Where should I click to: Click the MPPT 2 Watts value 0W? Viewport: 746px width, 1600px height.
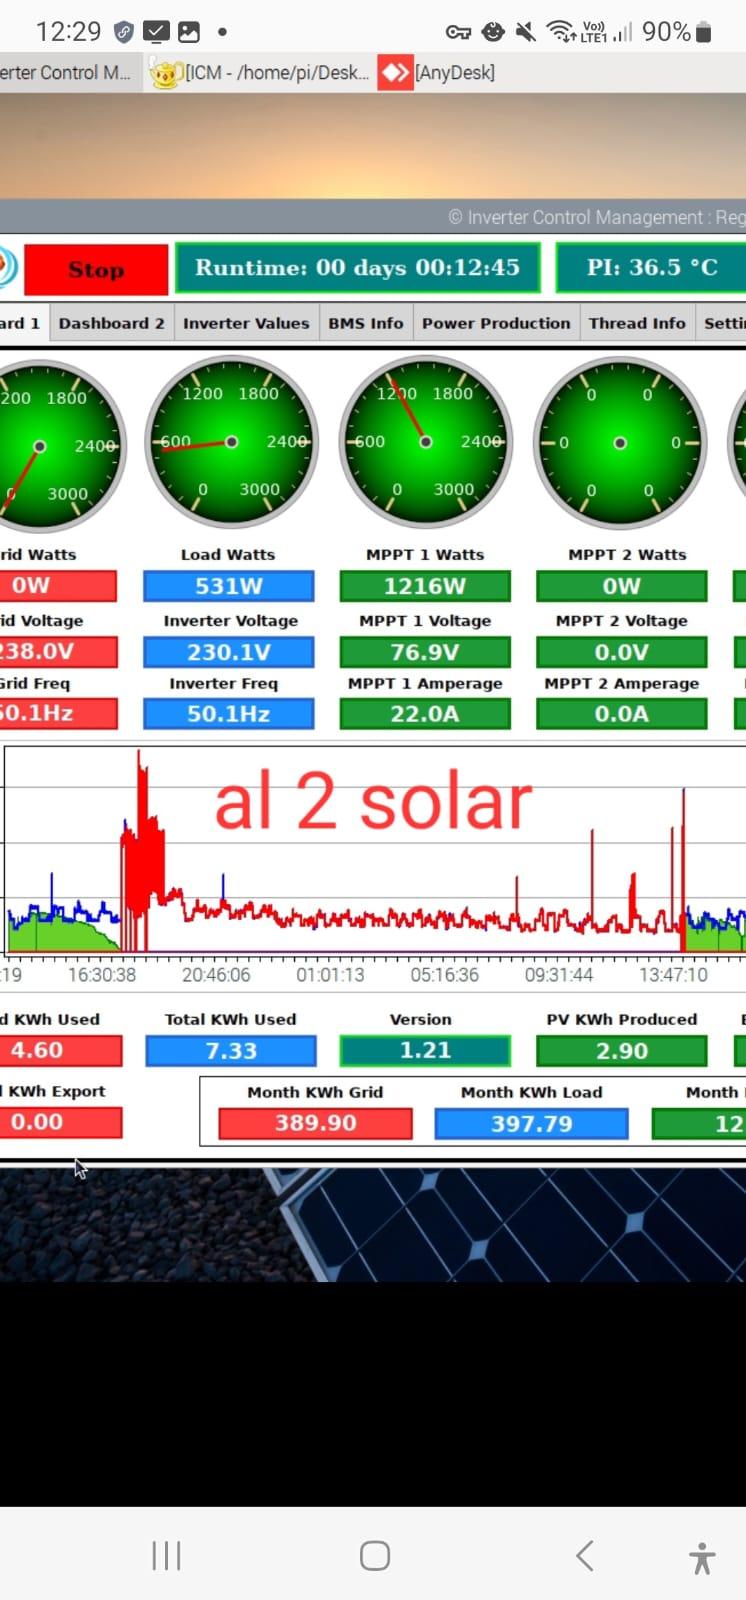click(621, 586)
